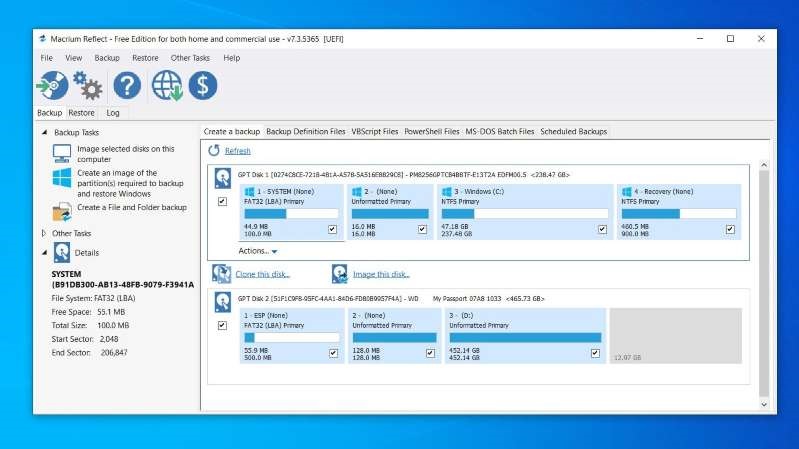The image size is (799, 449).
Task: Select the Backup tab below toolbar
Action: [49, 113]
